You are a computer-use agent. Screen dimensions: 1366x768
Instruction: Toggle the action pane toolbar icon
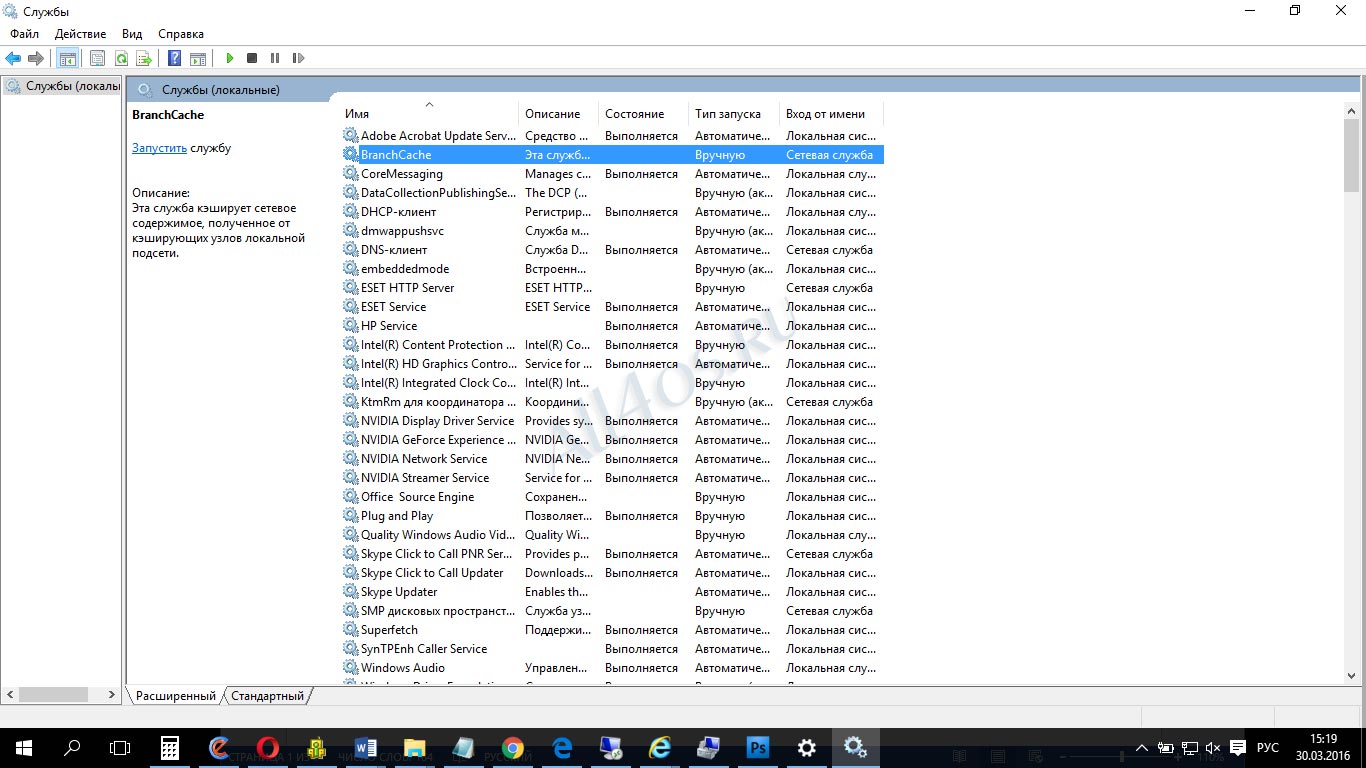pyautogui.click(x=198, y=59)
